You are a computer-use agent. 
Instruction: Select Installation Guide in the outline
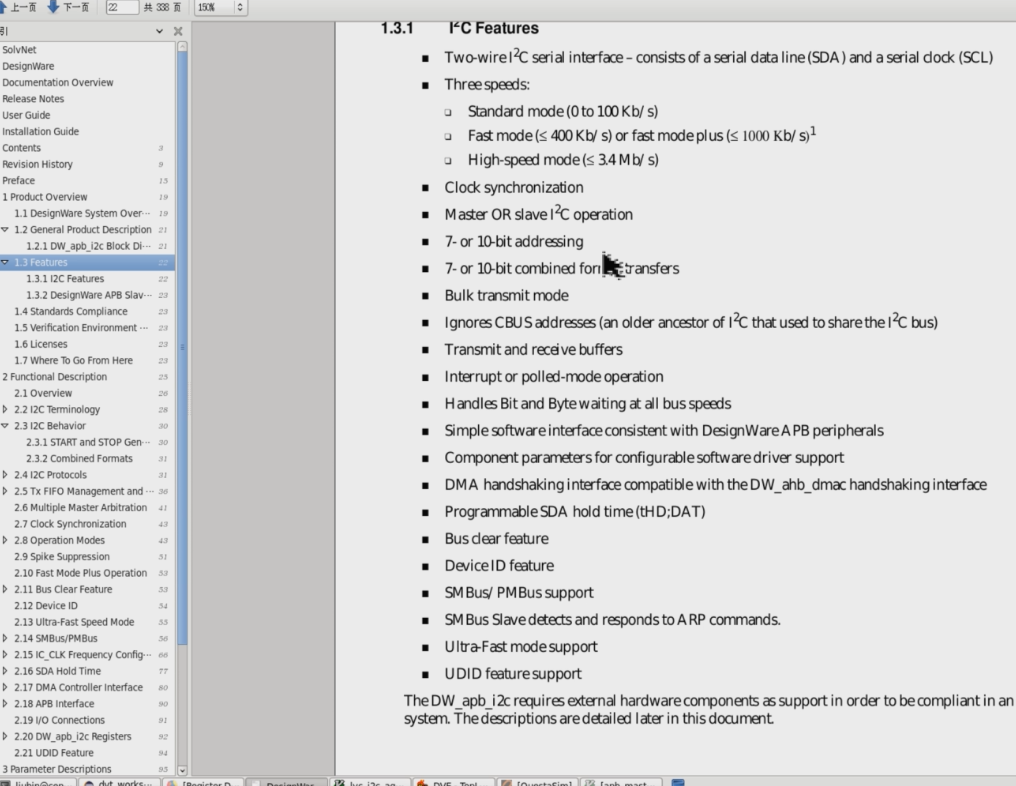(40, 131)
